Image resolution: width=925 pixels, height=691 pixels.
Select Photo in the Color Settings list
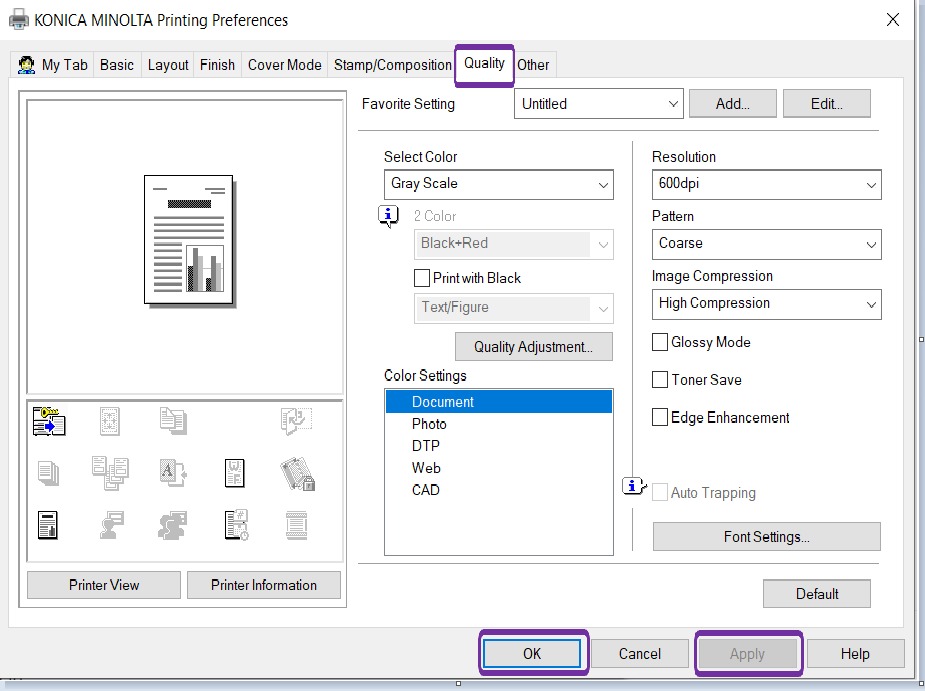[429, 423]
